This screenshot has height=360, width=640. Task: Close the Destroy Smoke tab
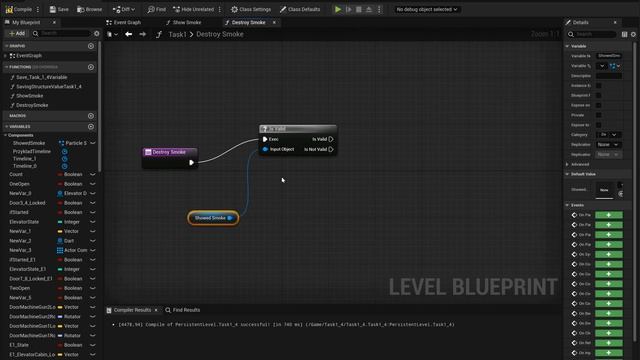coord(274,22)
